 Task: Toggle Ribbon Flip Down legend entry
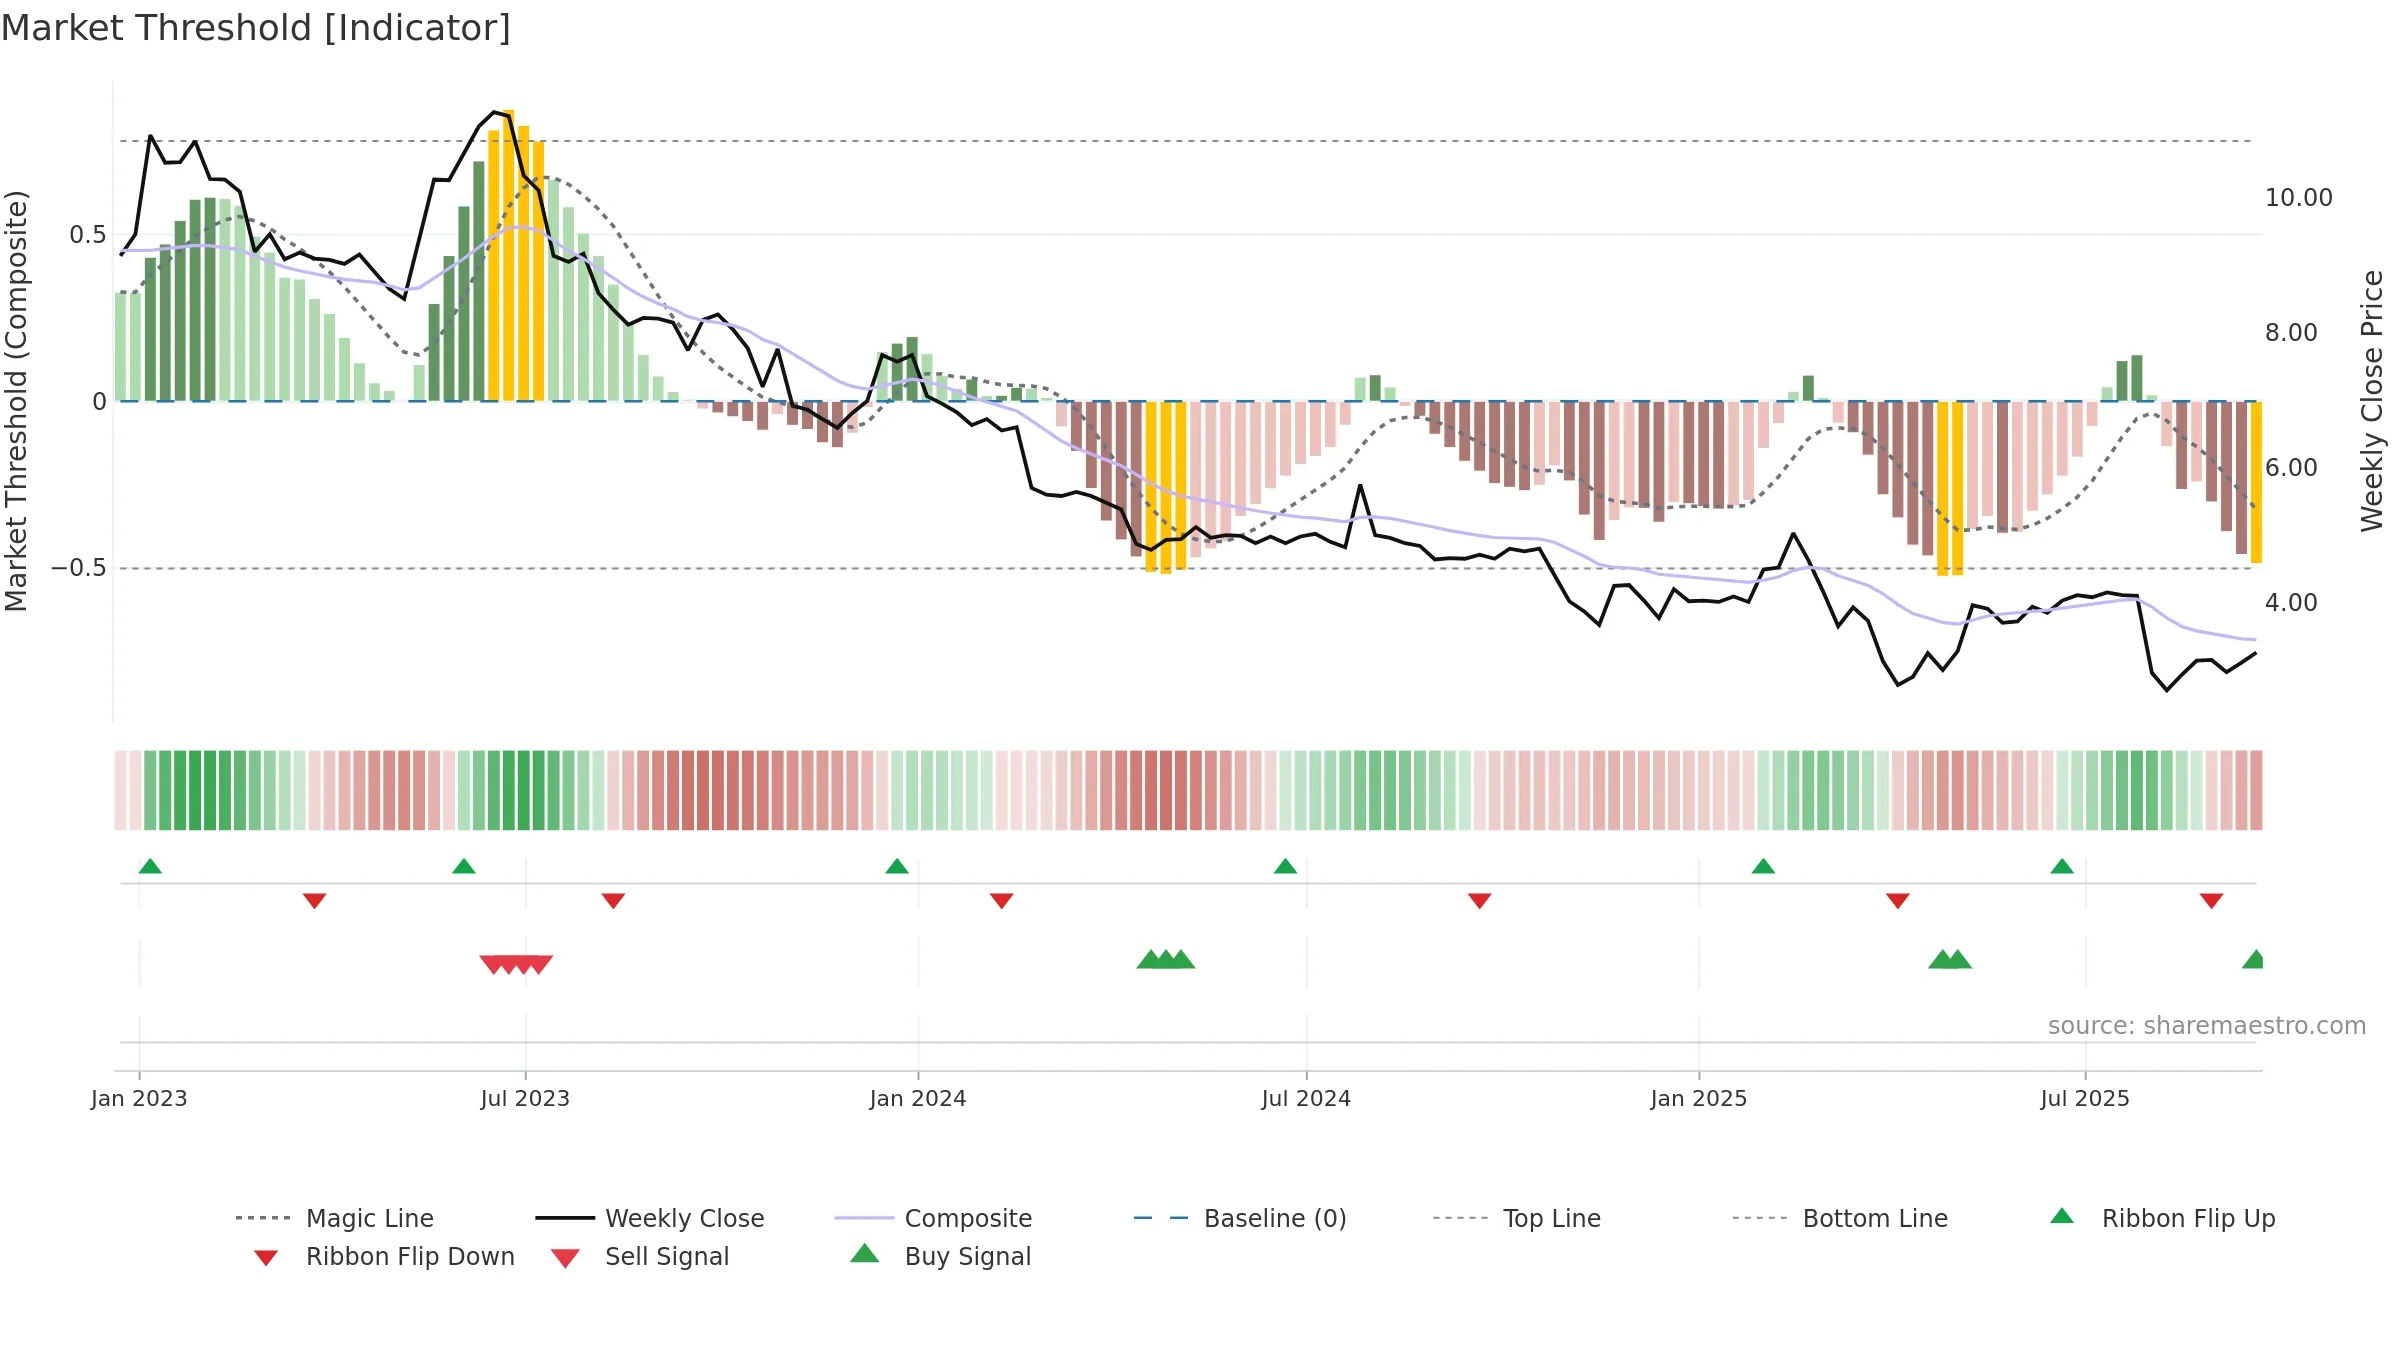(x=384, y=1256)
